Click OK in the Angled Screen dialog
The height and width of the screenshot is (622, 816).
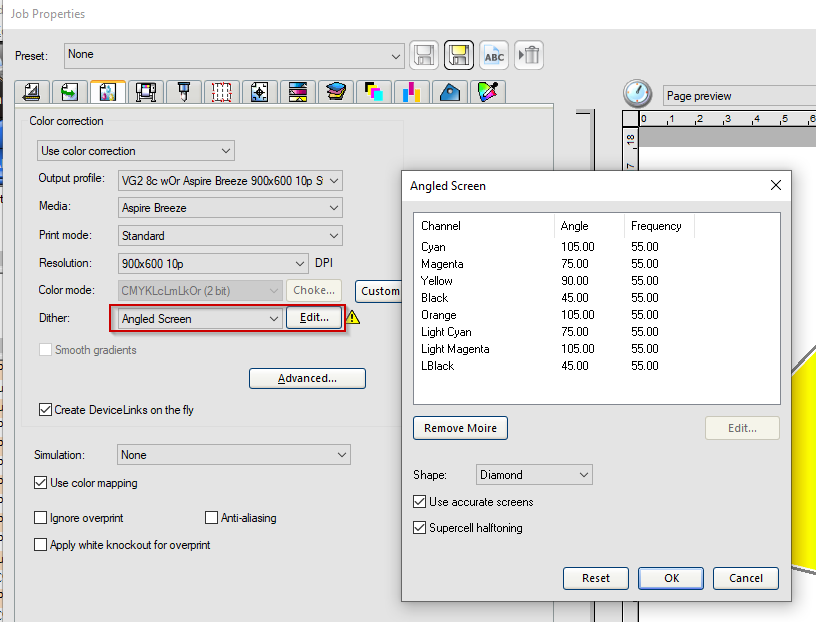pyautogui.click(x=671, y=578)
